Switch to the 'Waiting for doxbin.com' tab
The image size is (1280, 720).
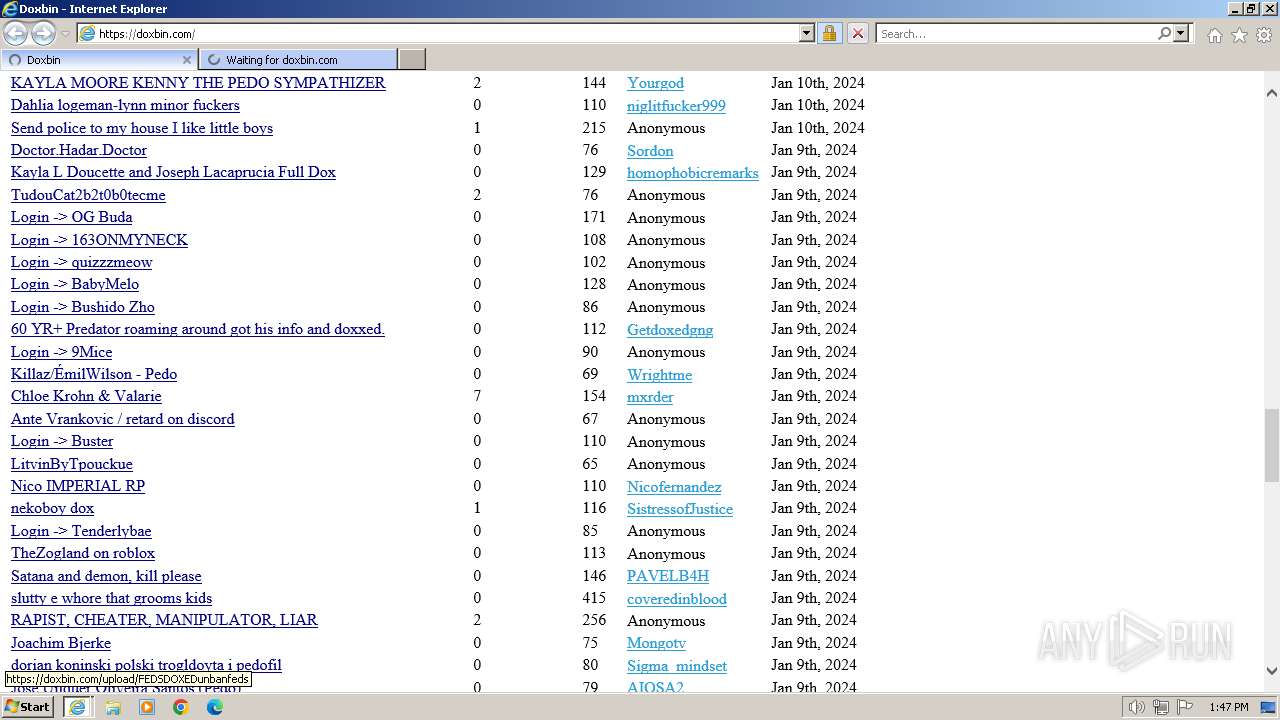[x=298, y=59]
